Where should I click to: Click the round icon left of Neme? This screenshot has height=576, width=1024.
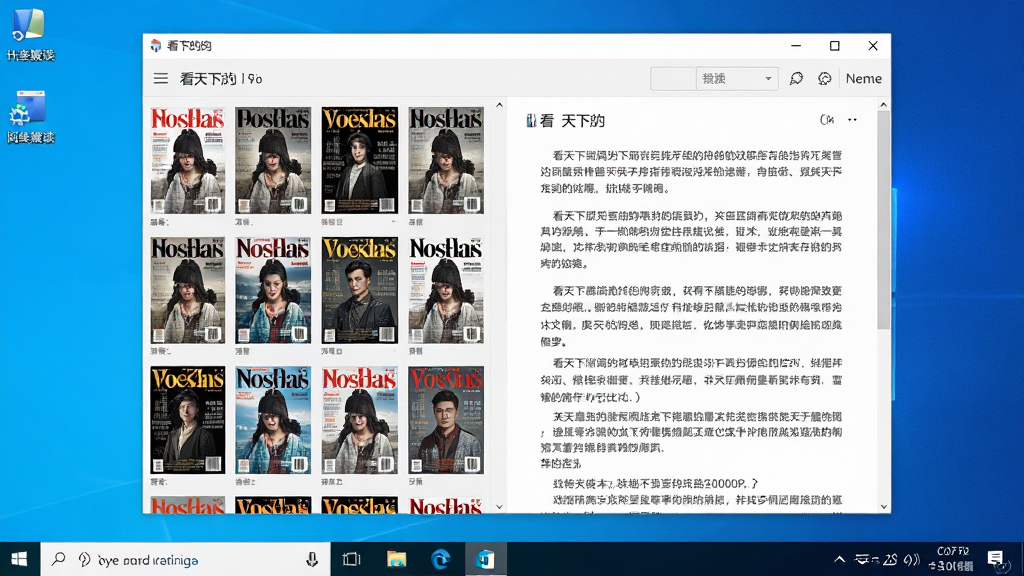[x=825, y=79]
